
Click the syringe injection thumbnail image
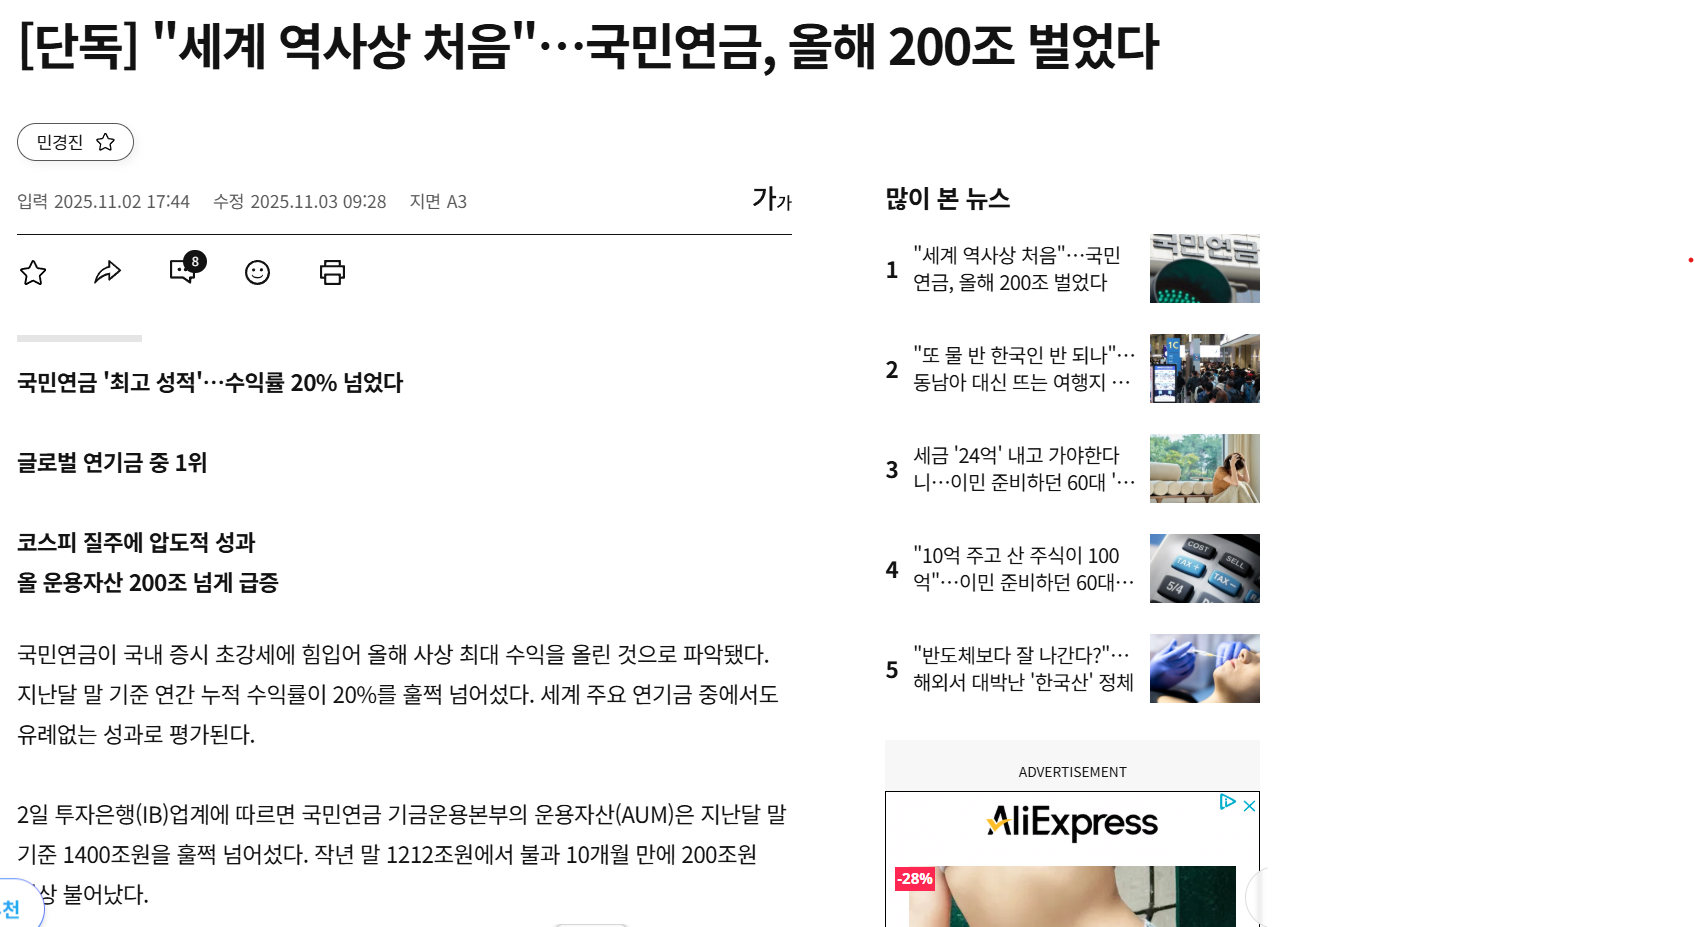(x=1204, y=669)
